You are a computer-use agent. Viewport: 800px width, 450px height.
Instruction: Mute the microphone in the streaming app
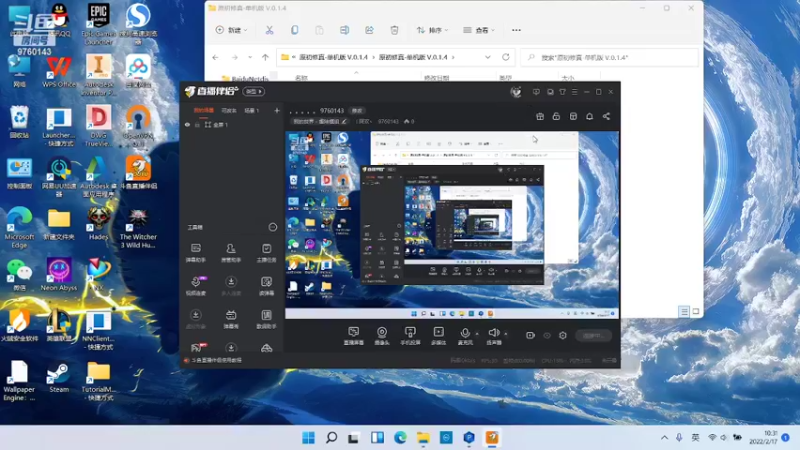point(465,336)
